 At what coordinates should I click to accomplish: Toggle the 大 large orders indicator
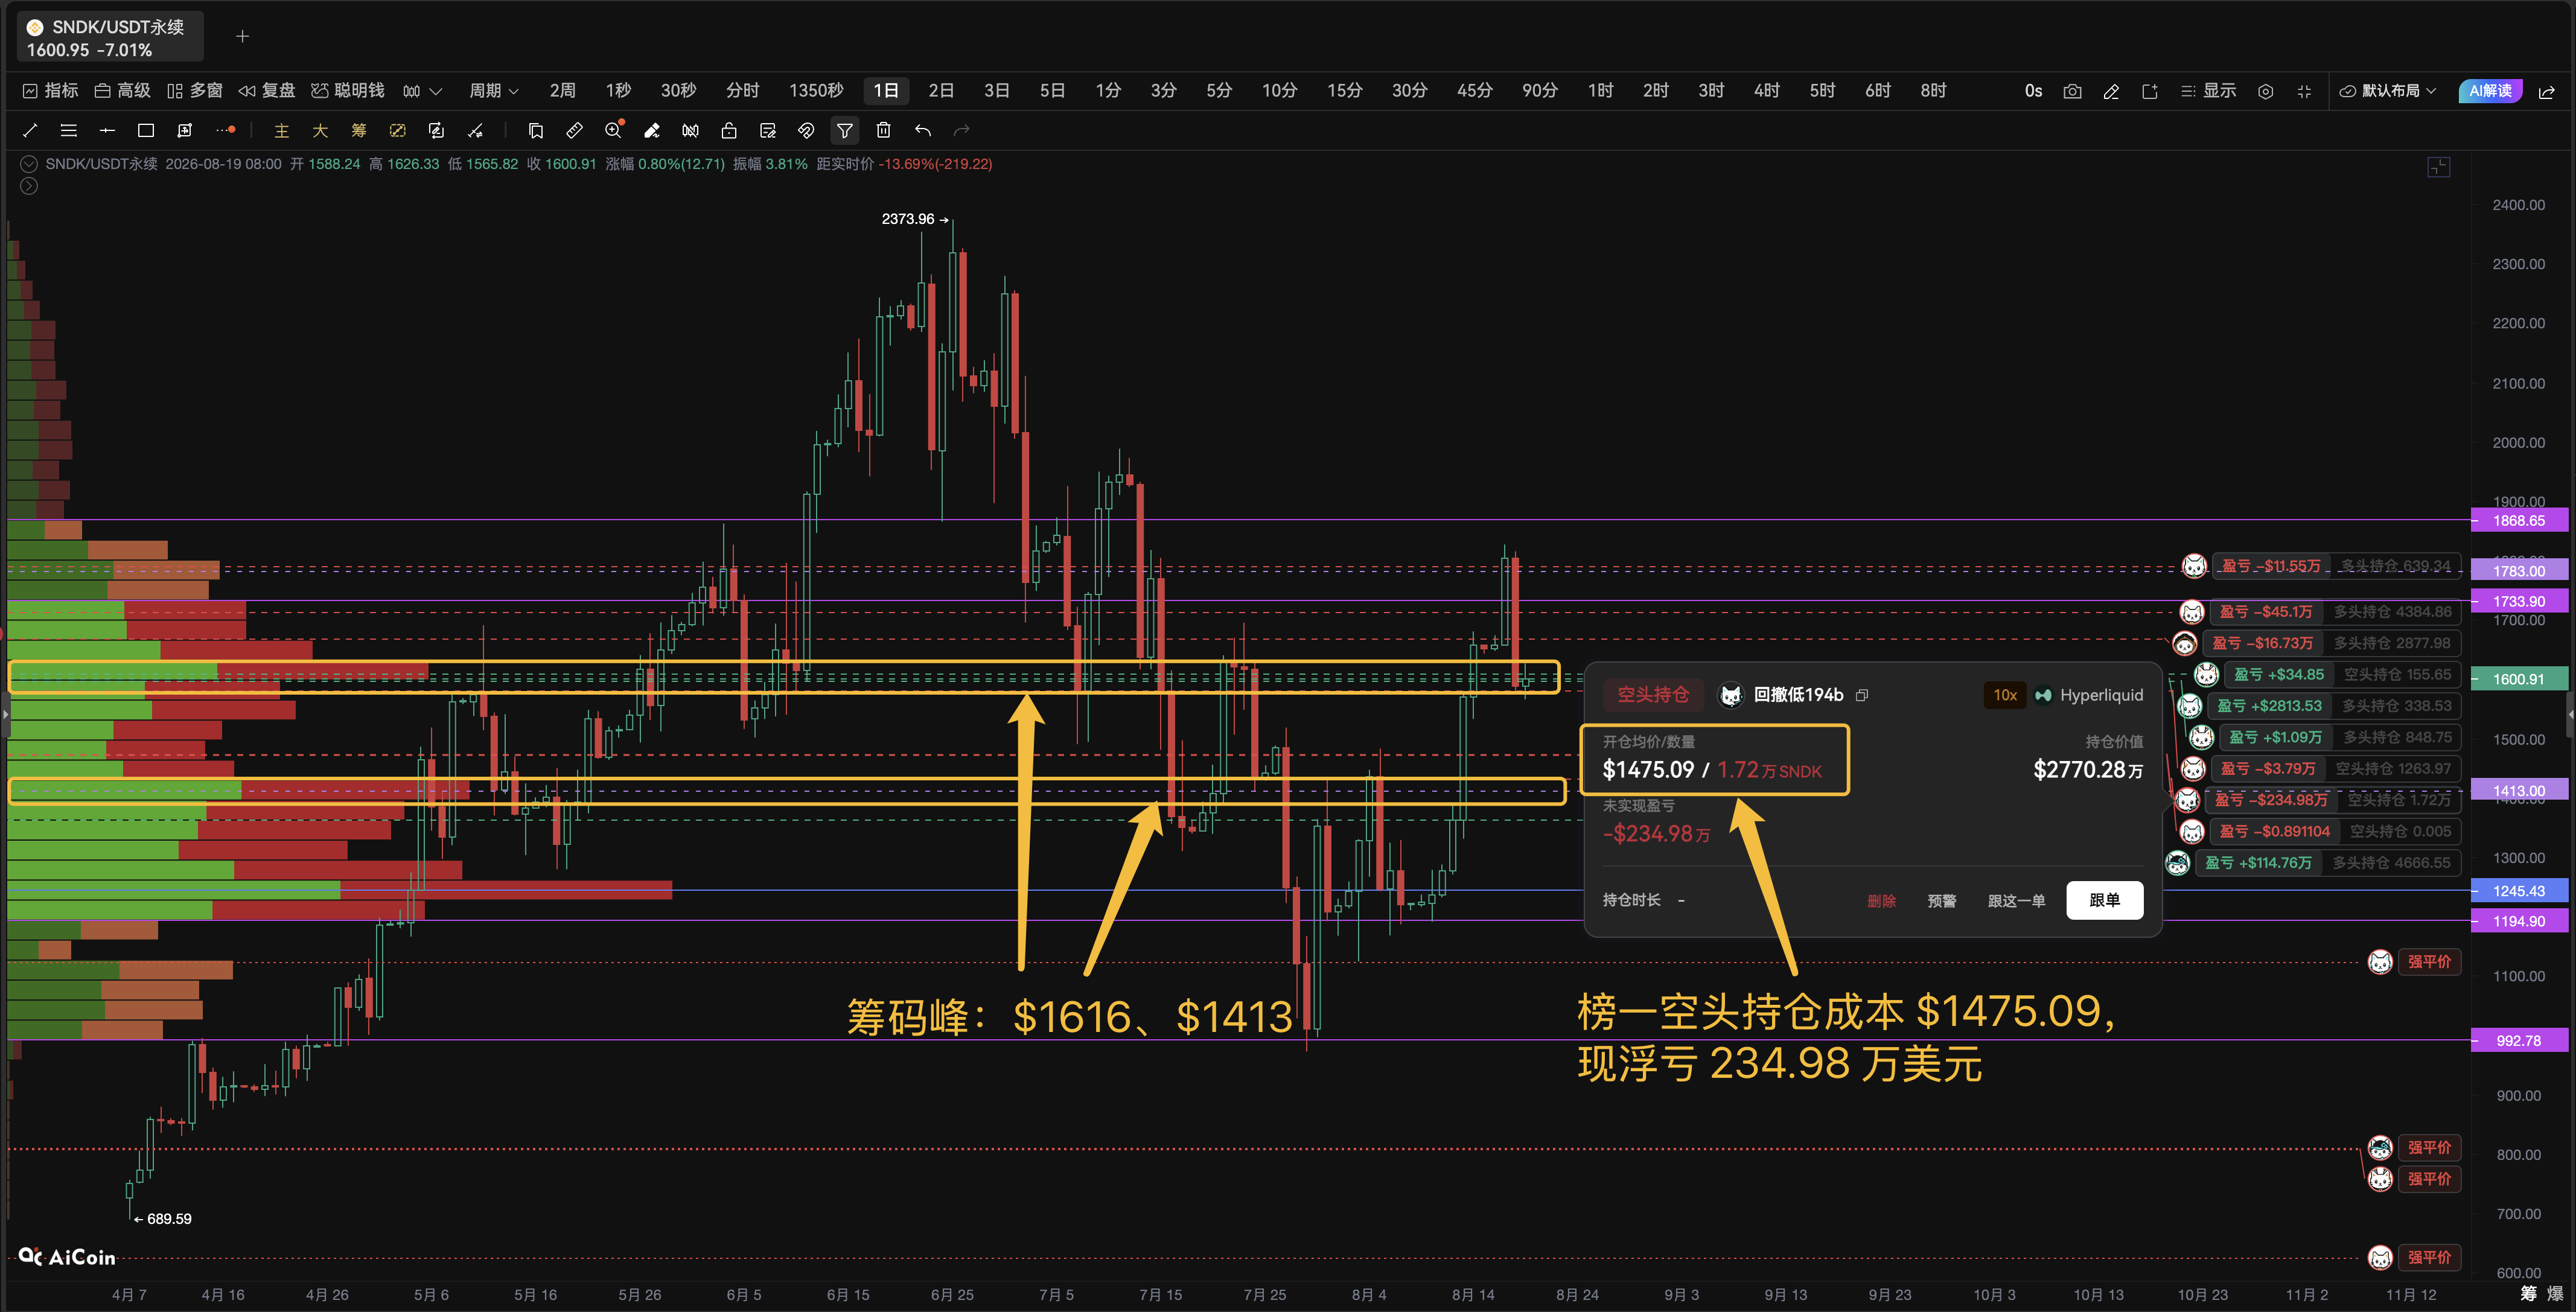click(x=320, y=130)
